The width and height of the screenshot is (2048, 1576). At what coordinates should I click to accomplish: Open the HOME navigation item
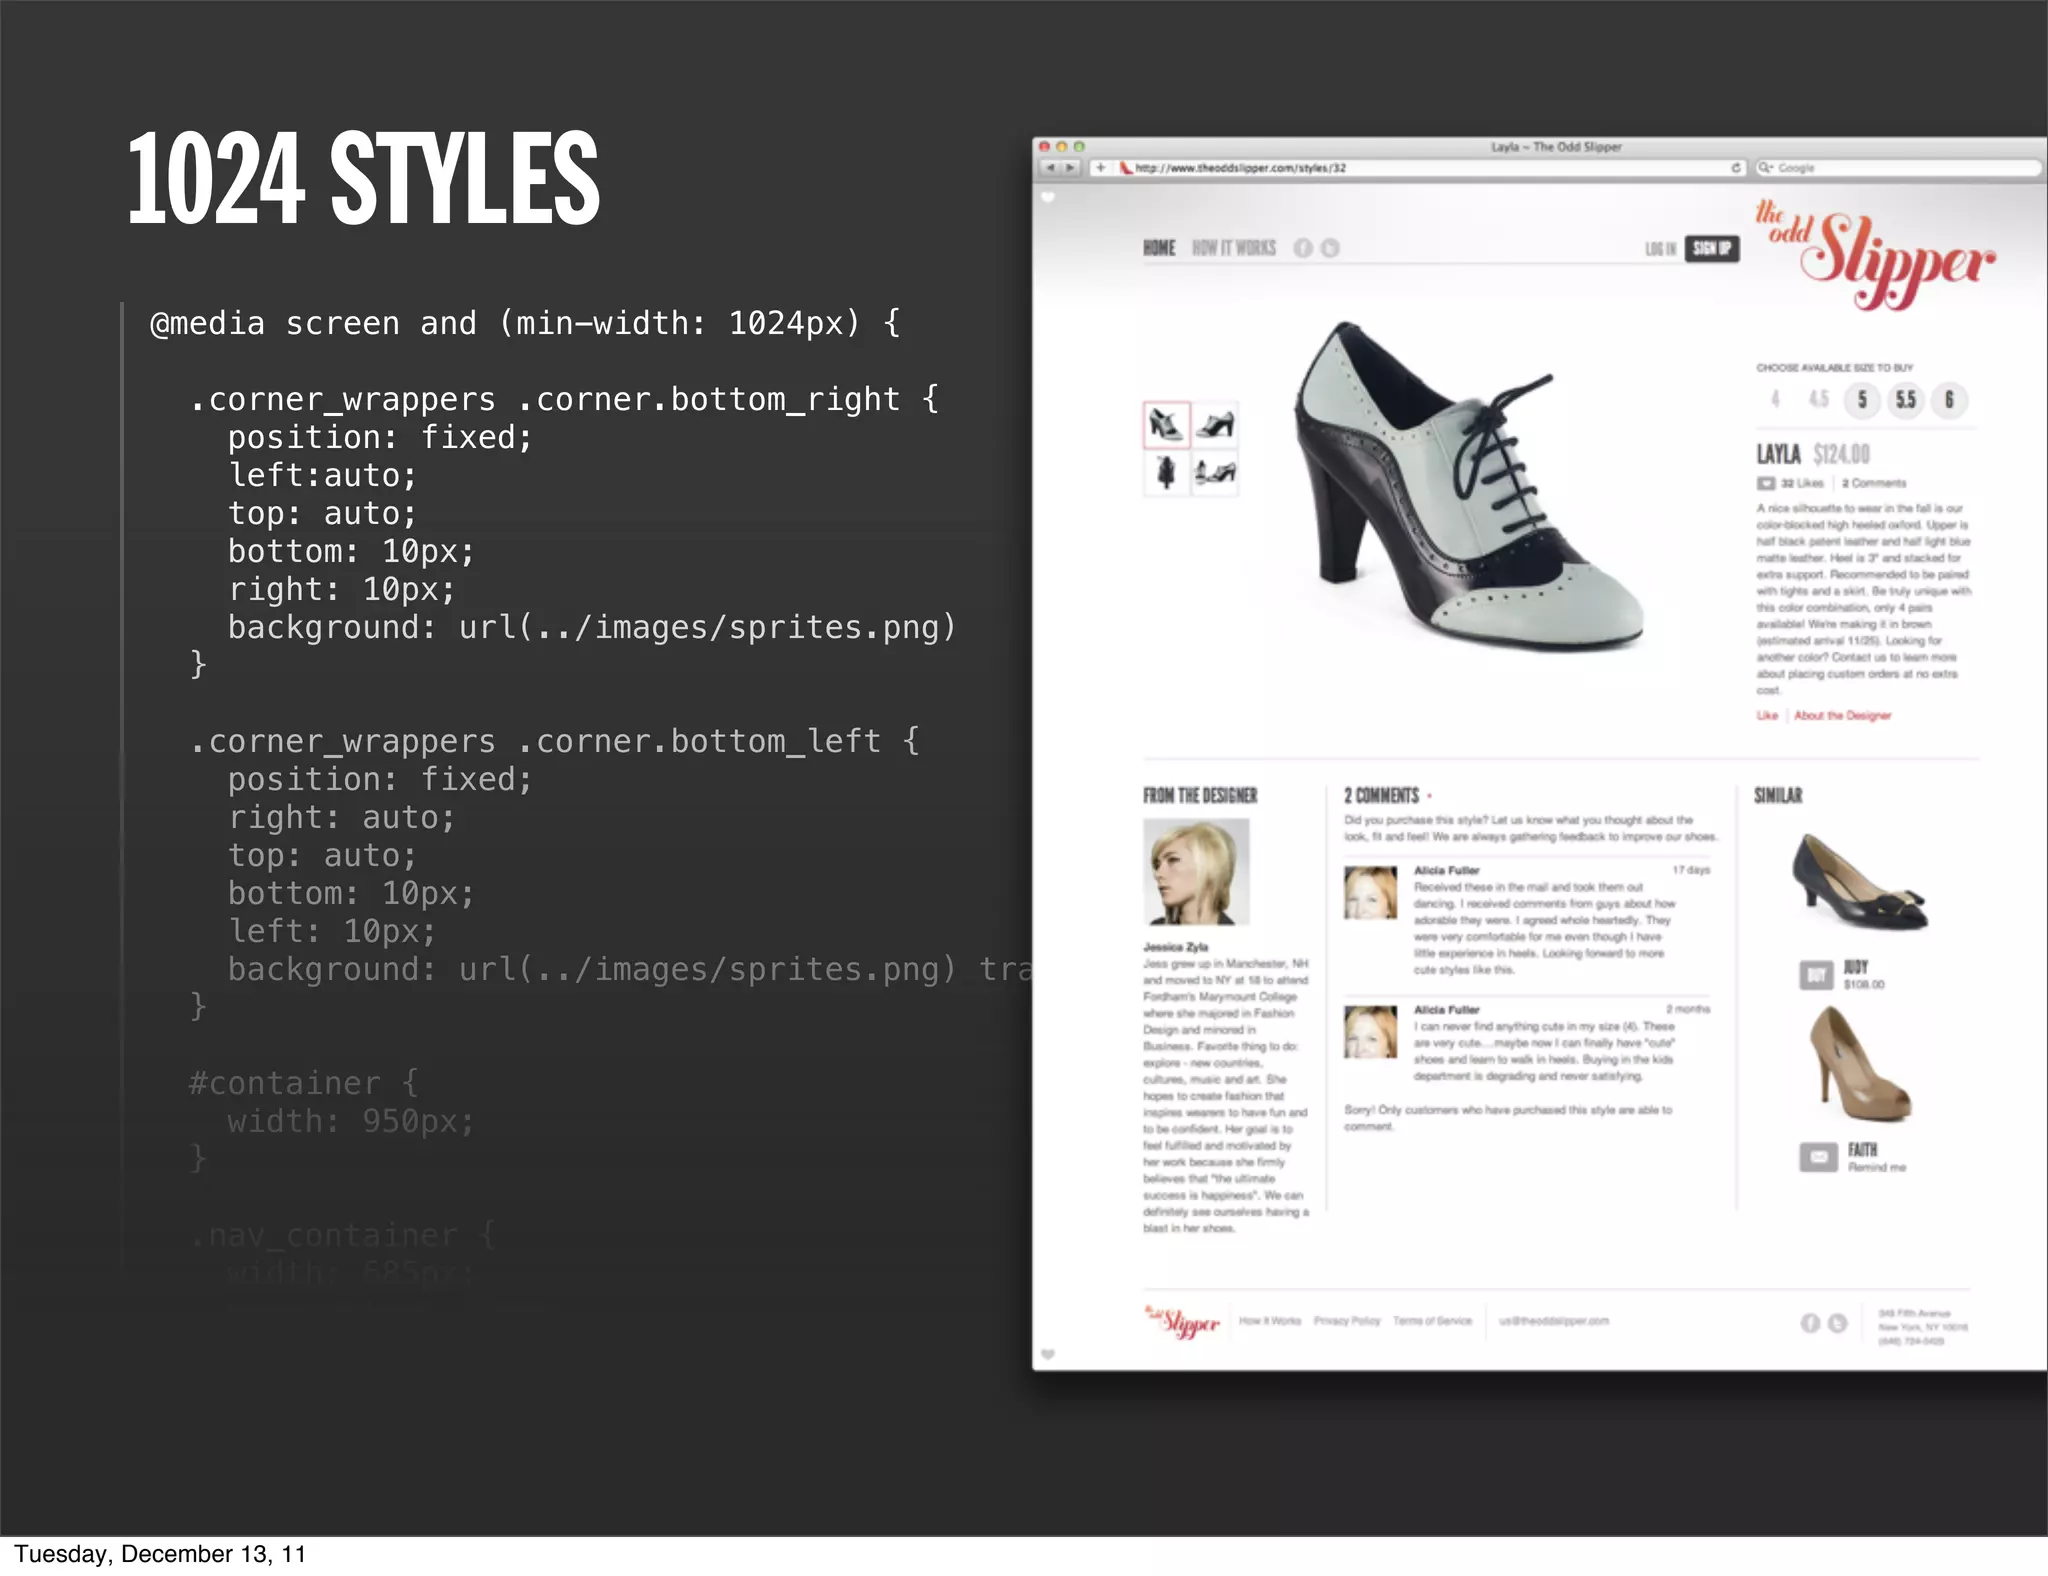[x=1159, y=248]
